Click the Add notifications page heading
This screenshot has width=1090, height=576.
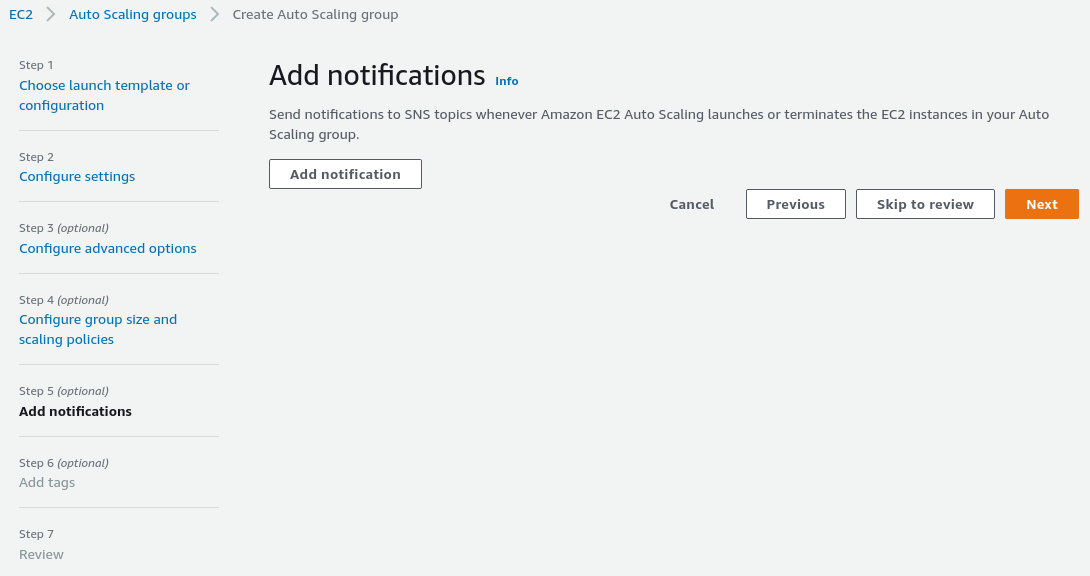click(x=377, y=76)
